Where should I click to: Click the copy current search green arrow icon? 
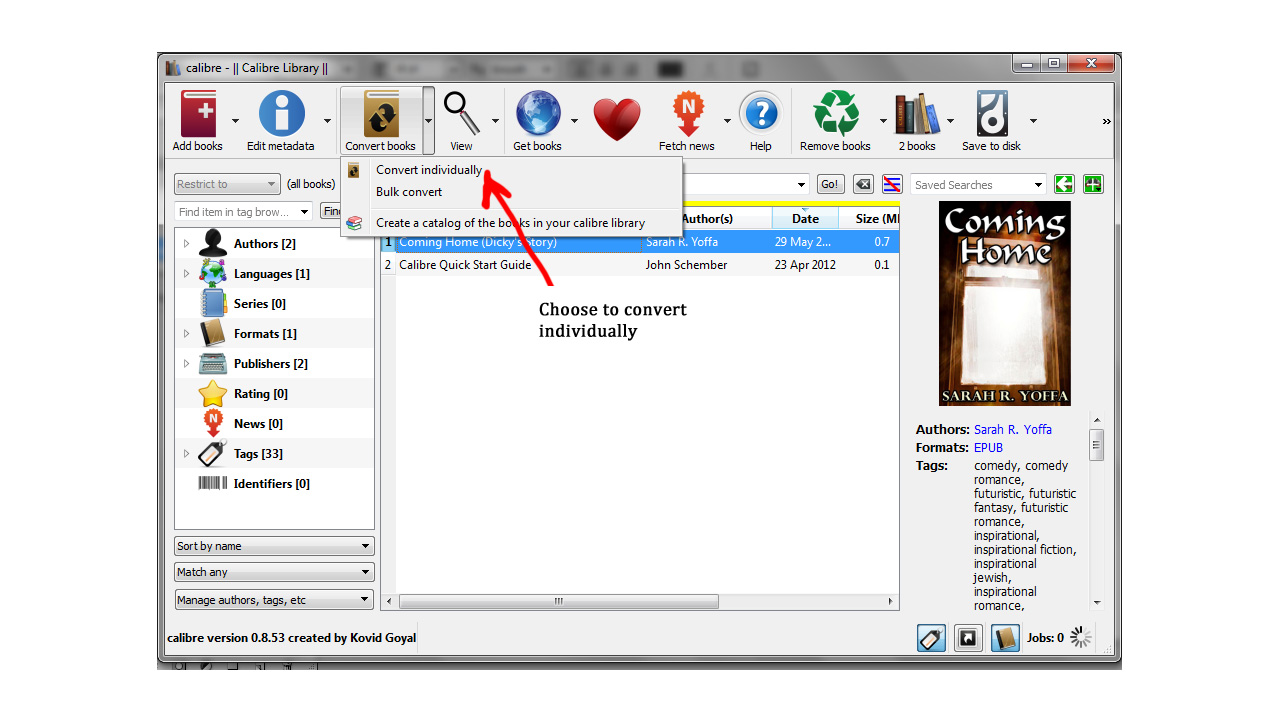[1064, 184]
